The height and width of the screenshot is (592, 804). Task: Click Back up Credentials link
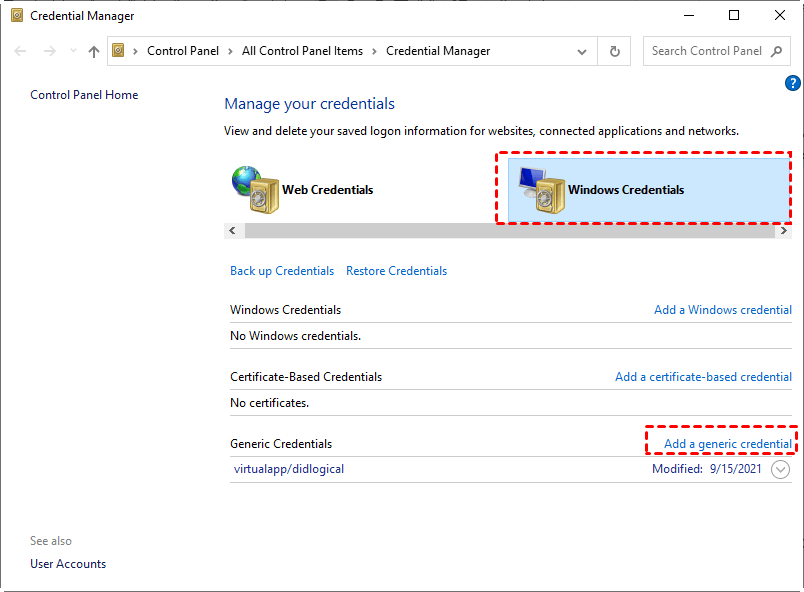click(x=282, y=271)
